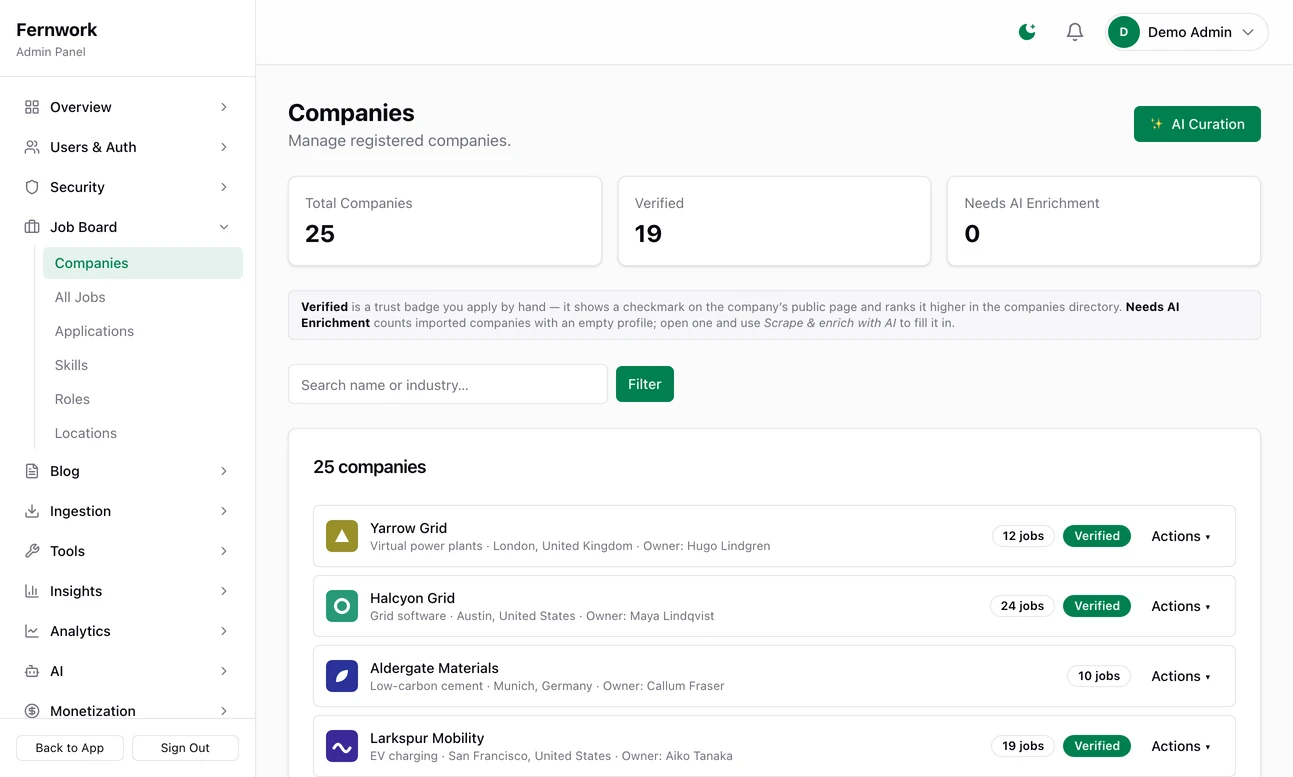
Task: Click Yarrow Grid Verified badge
Action: 1097,536
